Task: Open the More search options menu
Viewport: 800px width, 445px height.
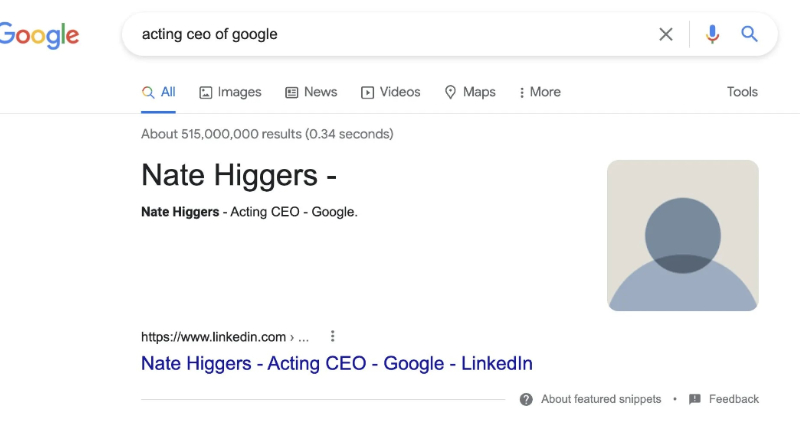Action: [x=540, y=92]
